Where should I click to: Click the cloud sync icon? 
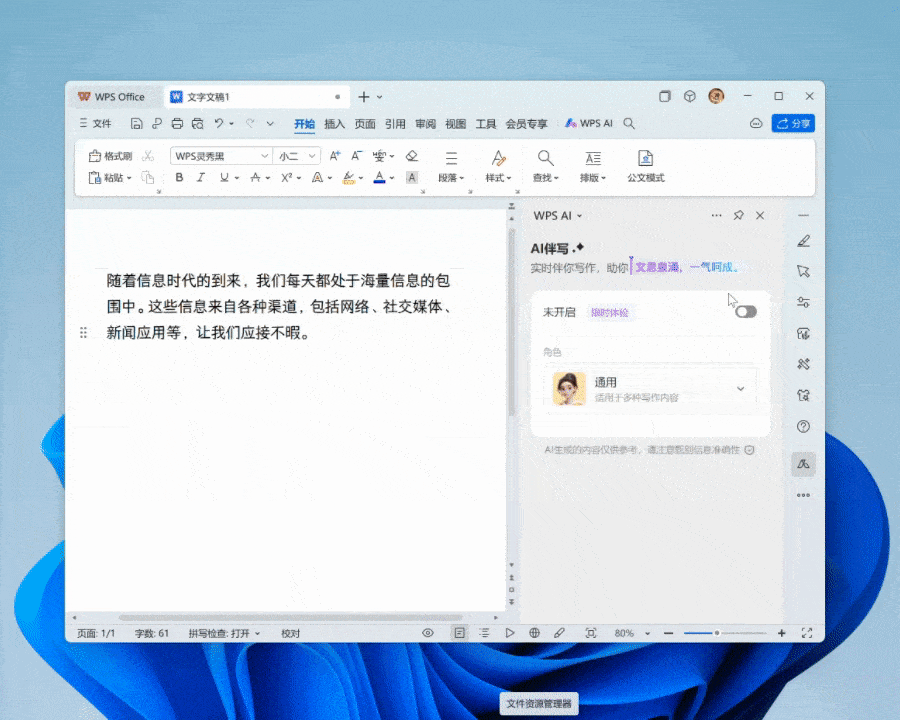point(756,123)
